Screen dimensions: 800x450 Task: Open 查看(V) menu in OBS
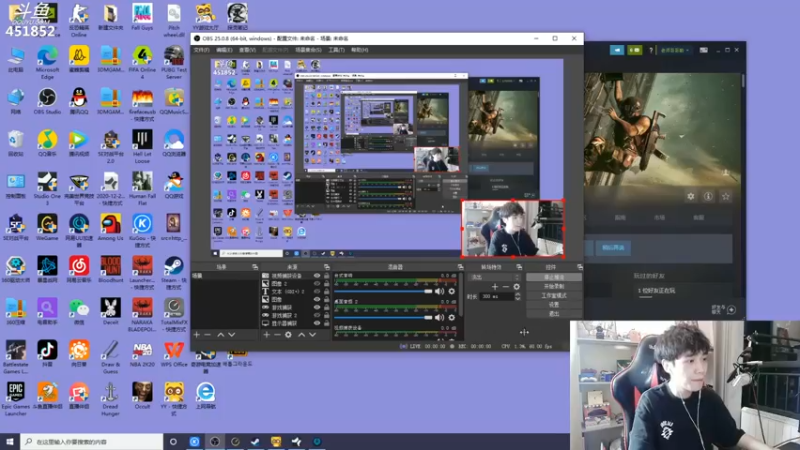click(x=247, y=50)
